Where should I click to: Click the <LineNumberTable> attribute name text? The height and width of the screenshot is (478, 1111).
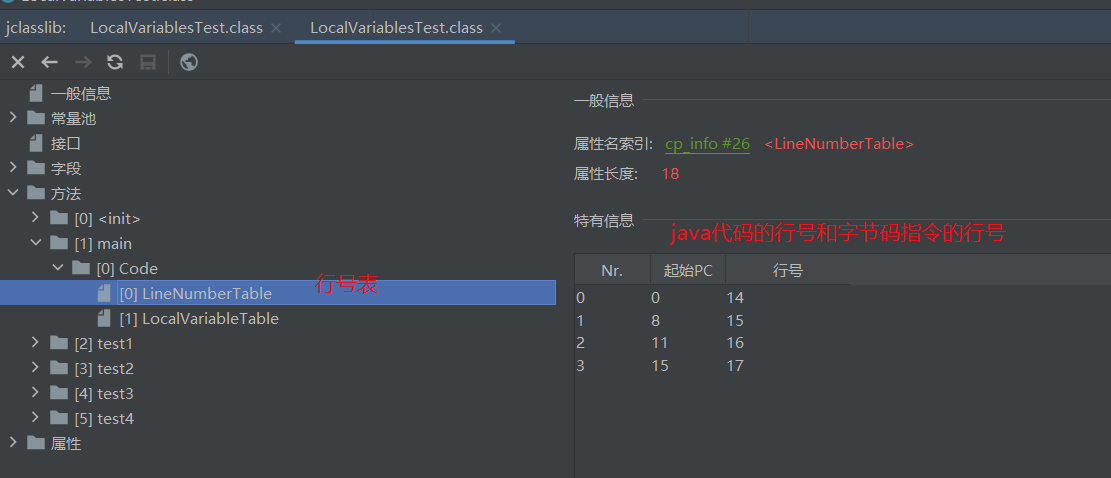coord(839,144)
